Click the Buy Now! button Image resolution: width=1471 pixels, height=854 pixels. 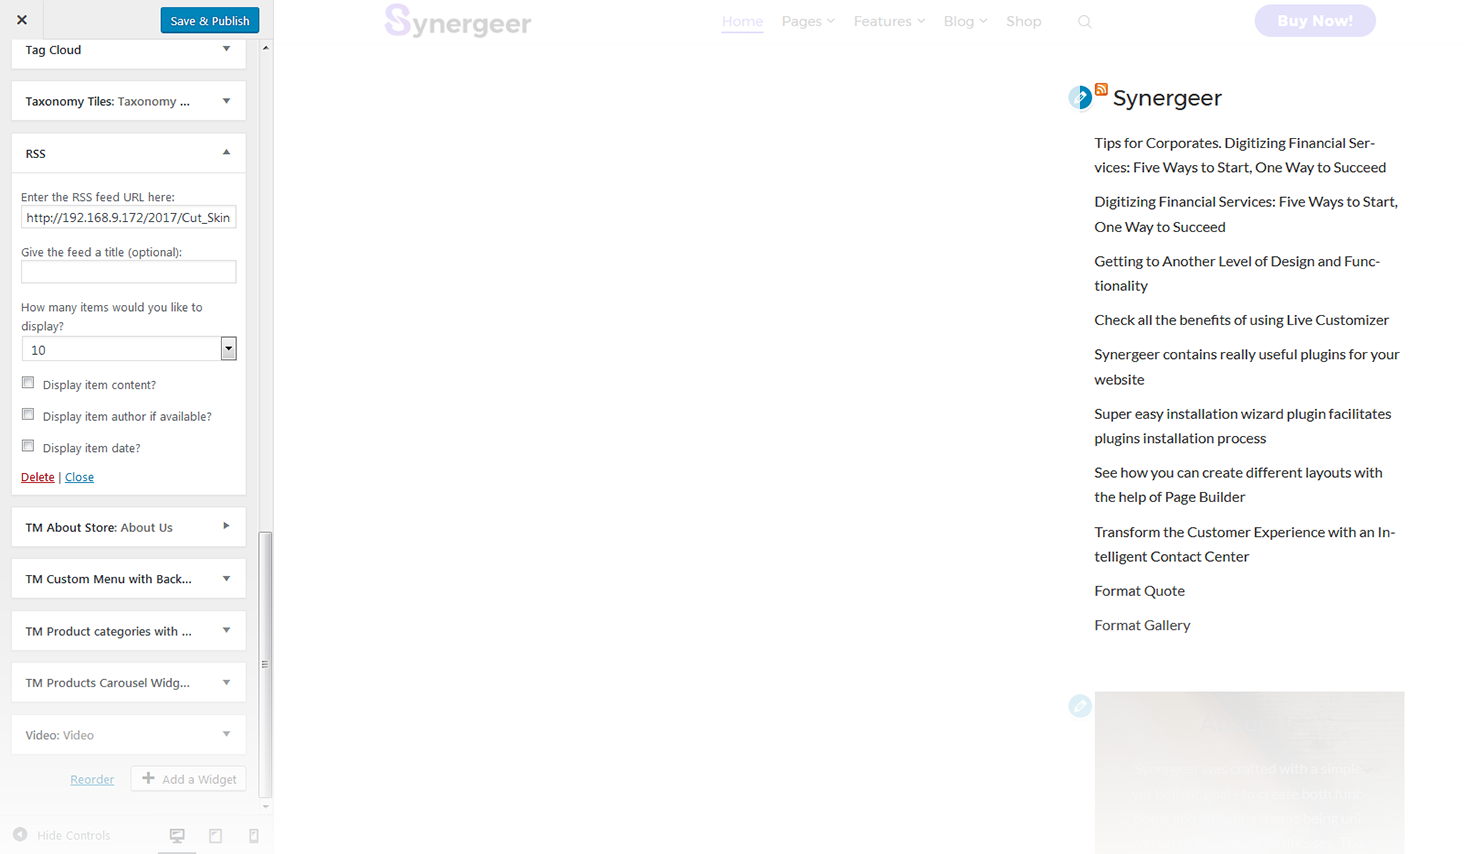[1315, 21]
